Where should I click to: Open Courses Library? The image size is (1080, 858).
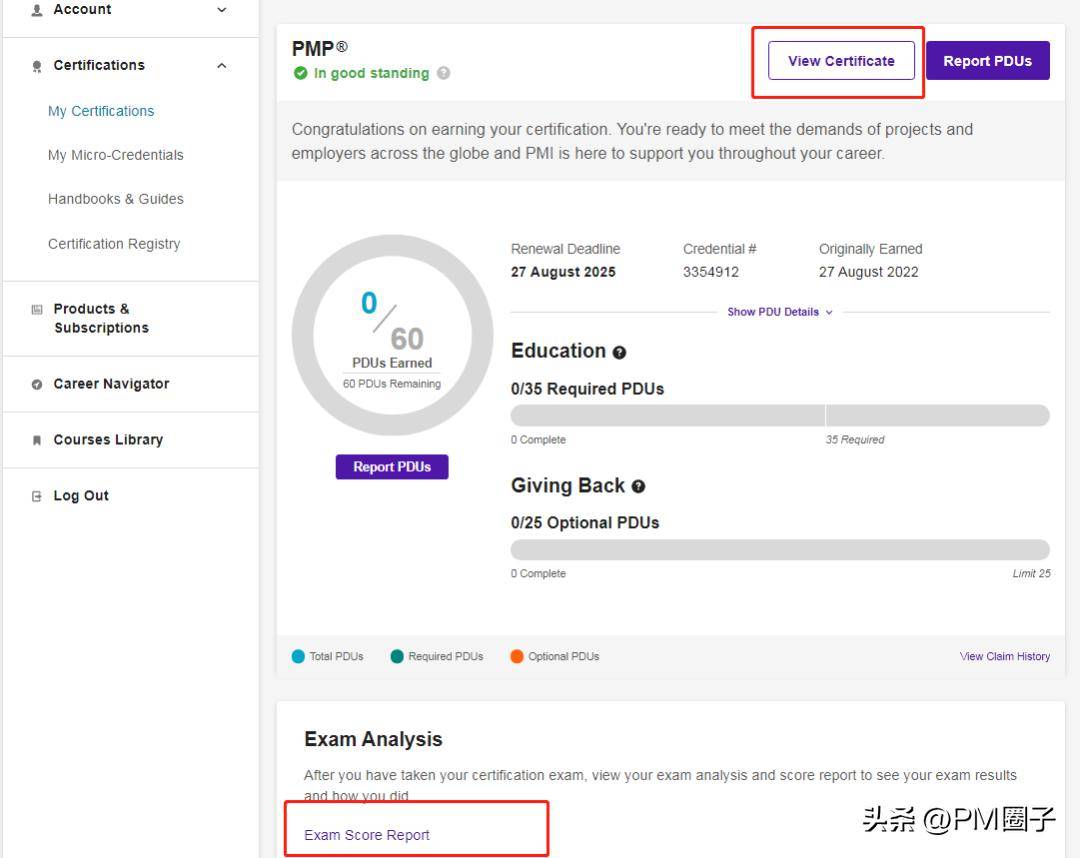point(108,439)
